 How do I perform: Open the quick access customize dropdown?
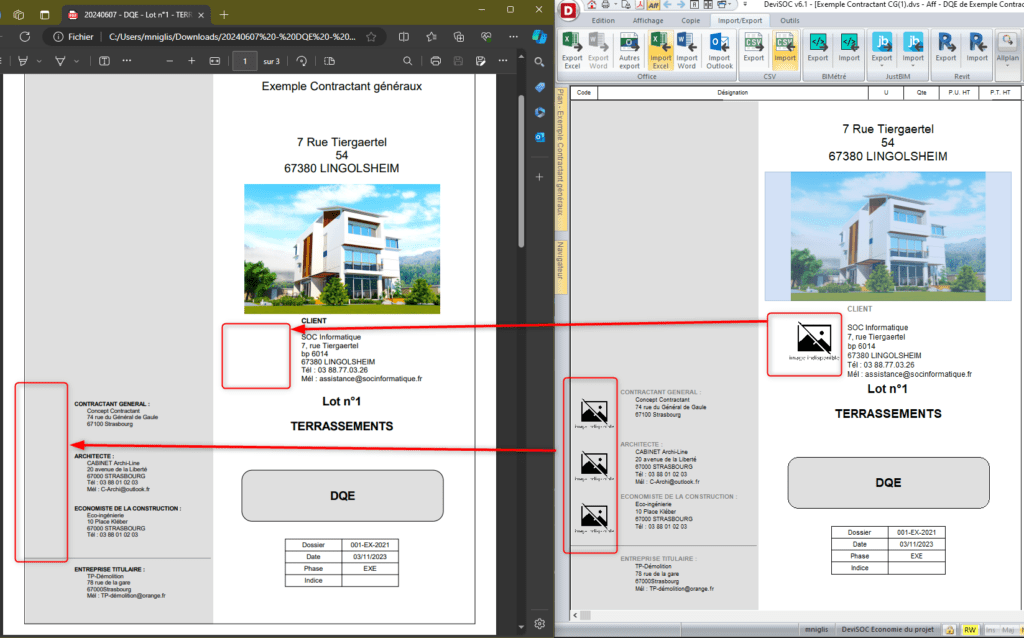pyautogui.click(x=745, y=5)
